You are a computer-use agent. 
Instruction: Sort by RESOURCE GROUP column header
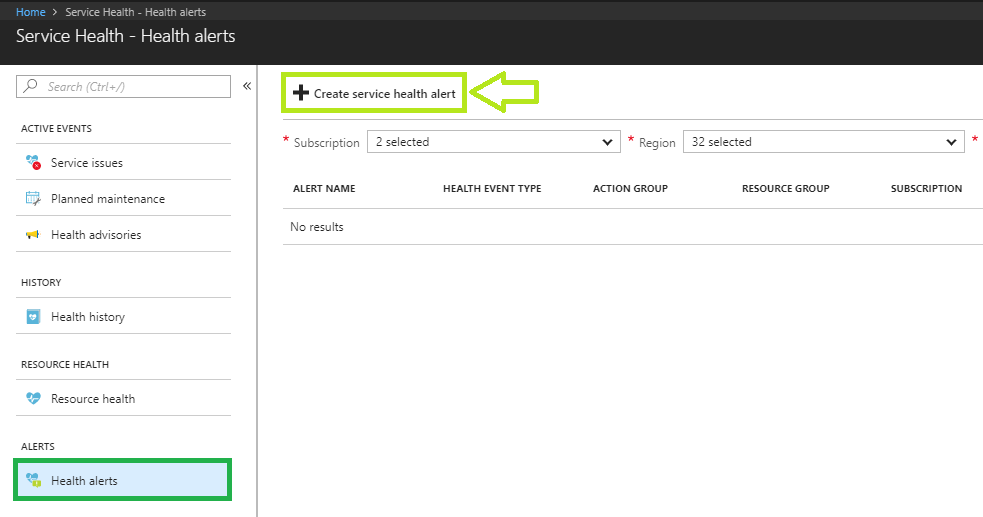click(x=786, y=188)
